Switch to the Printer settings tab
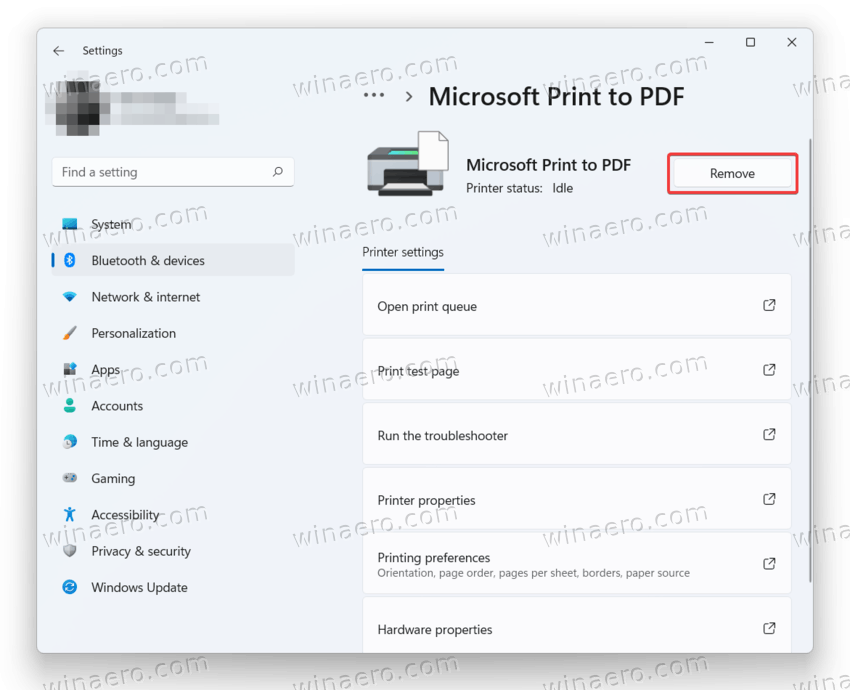 [x=402, y=253]
